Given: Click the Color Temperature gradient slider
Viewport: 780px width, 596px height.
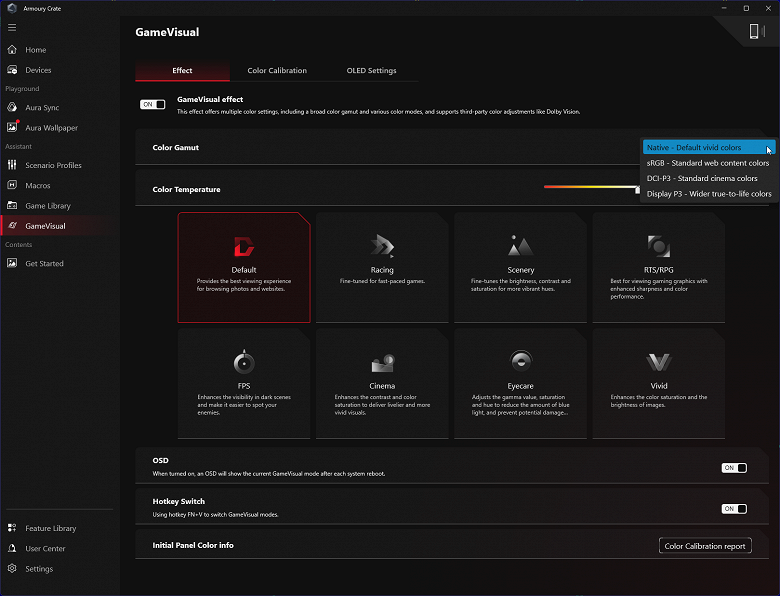Looking at the screenshot, I should (x=590, y=187).
